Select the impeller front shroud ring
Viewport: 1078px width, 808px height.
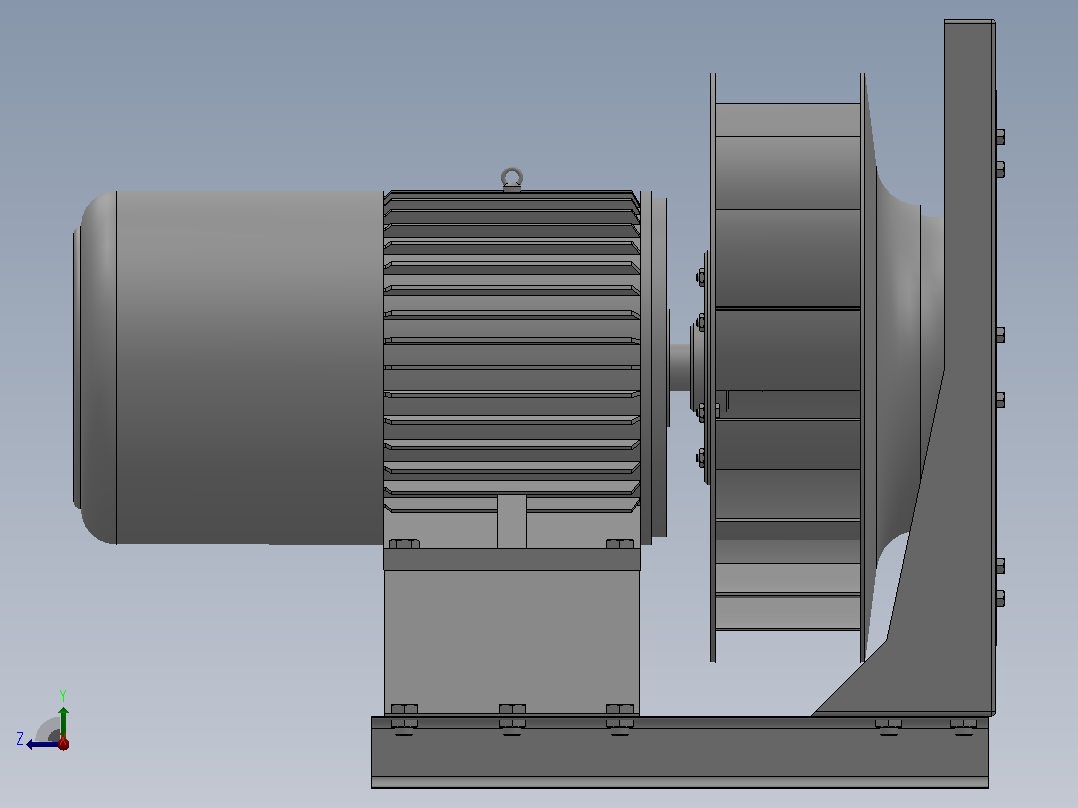point(713,368)
